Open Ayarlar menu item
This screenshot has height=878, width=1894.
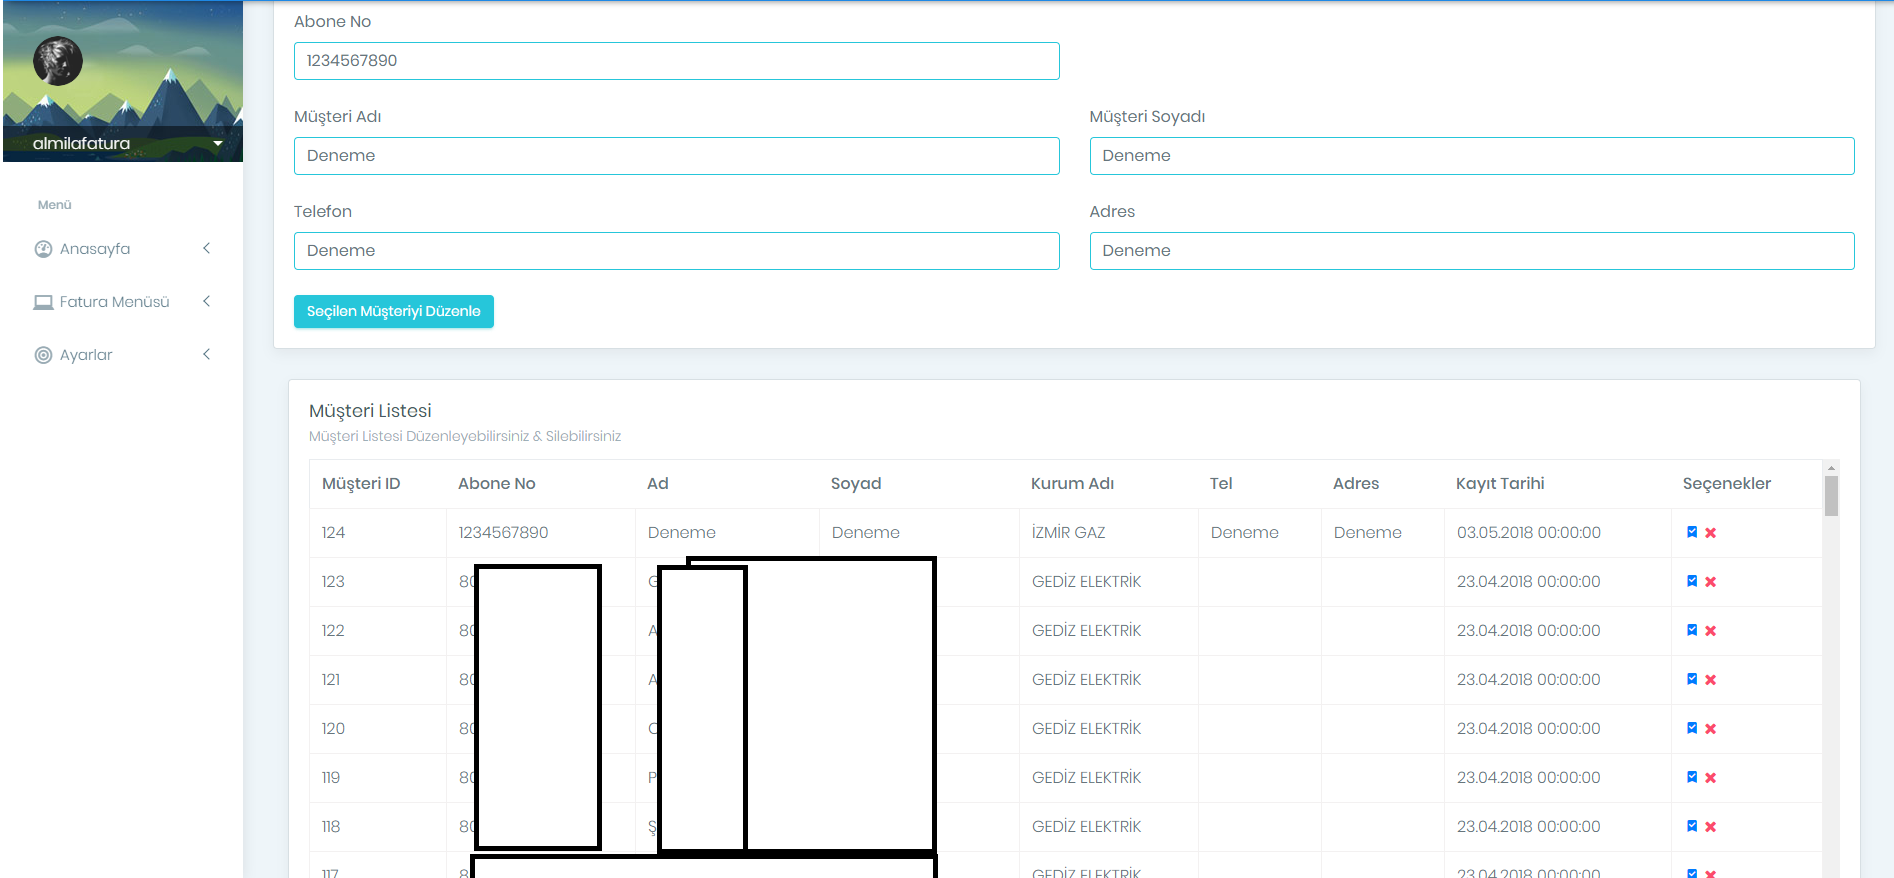coord(123,355)
